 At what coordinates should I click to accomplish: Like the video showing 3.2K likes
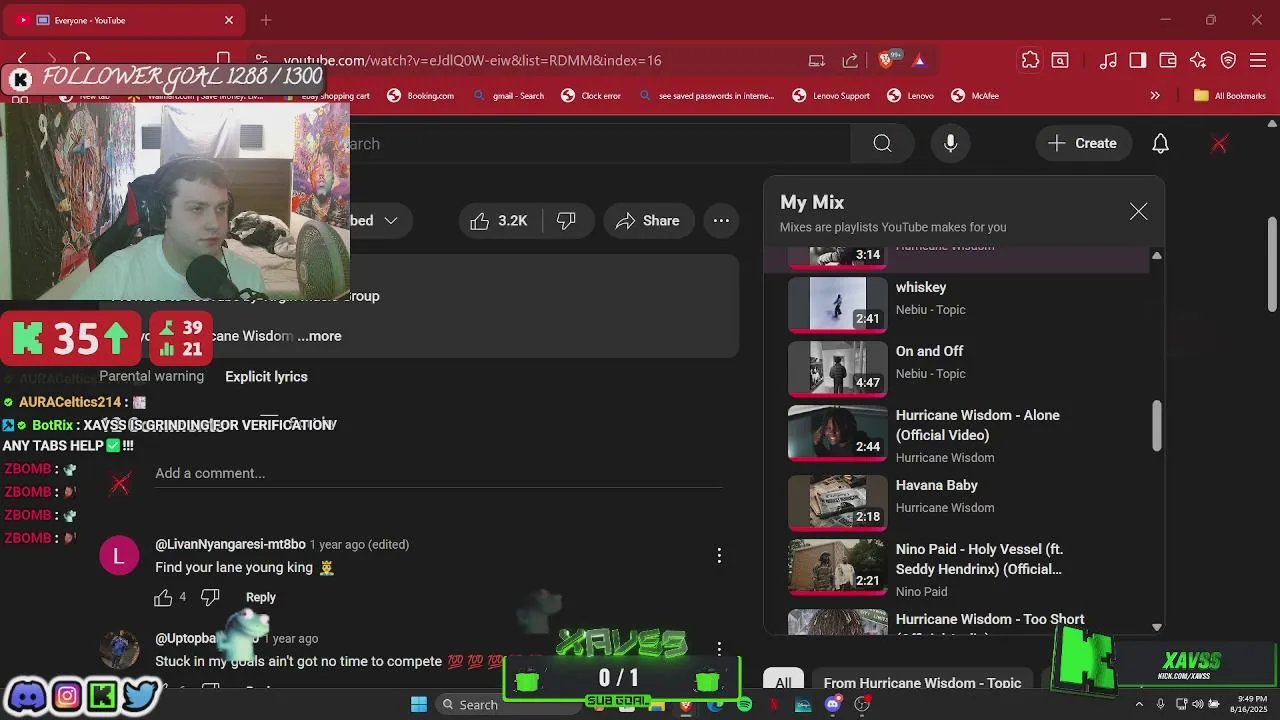[x=499, y=221]
